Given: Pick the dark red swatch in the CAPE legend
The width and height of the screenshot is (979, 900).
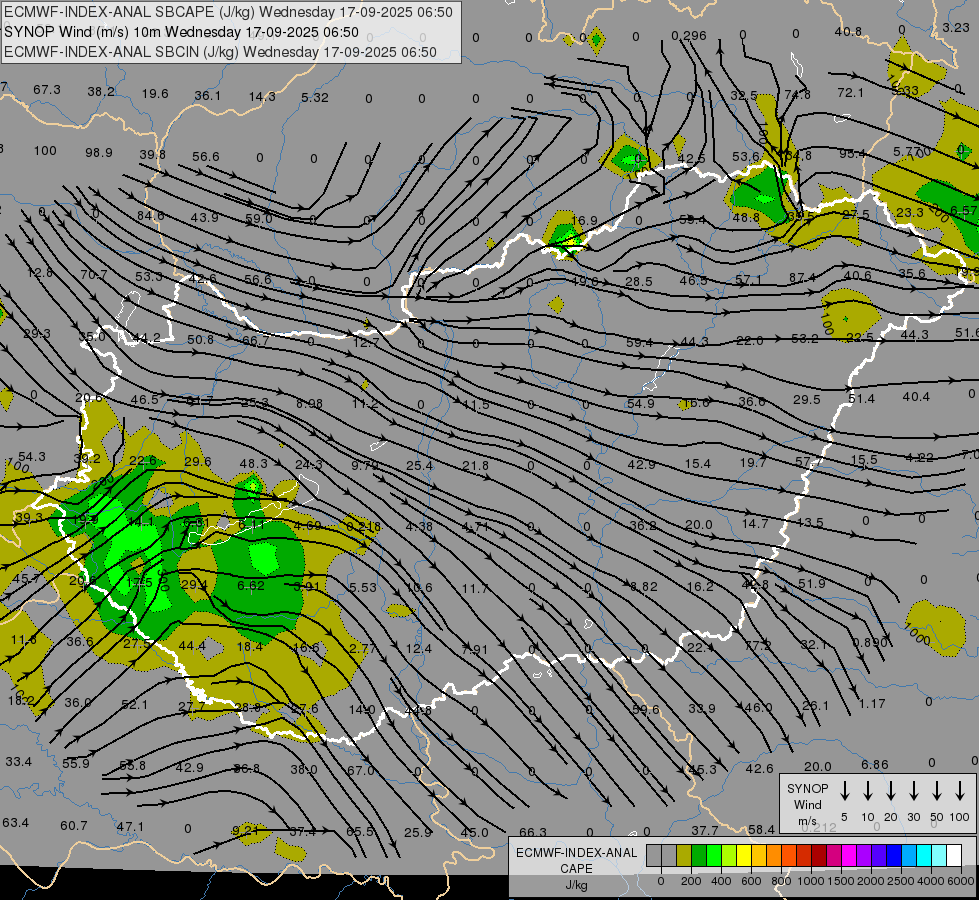Looking at the screenshot, I should coord(819,856).
